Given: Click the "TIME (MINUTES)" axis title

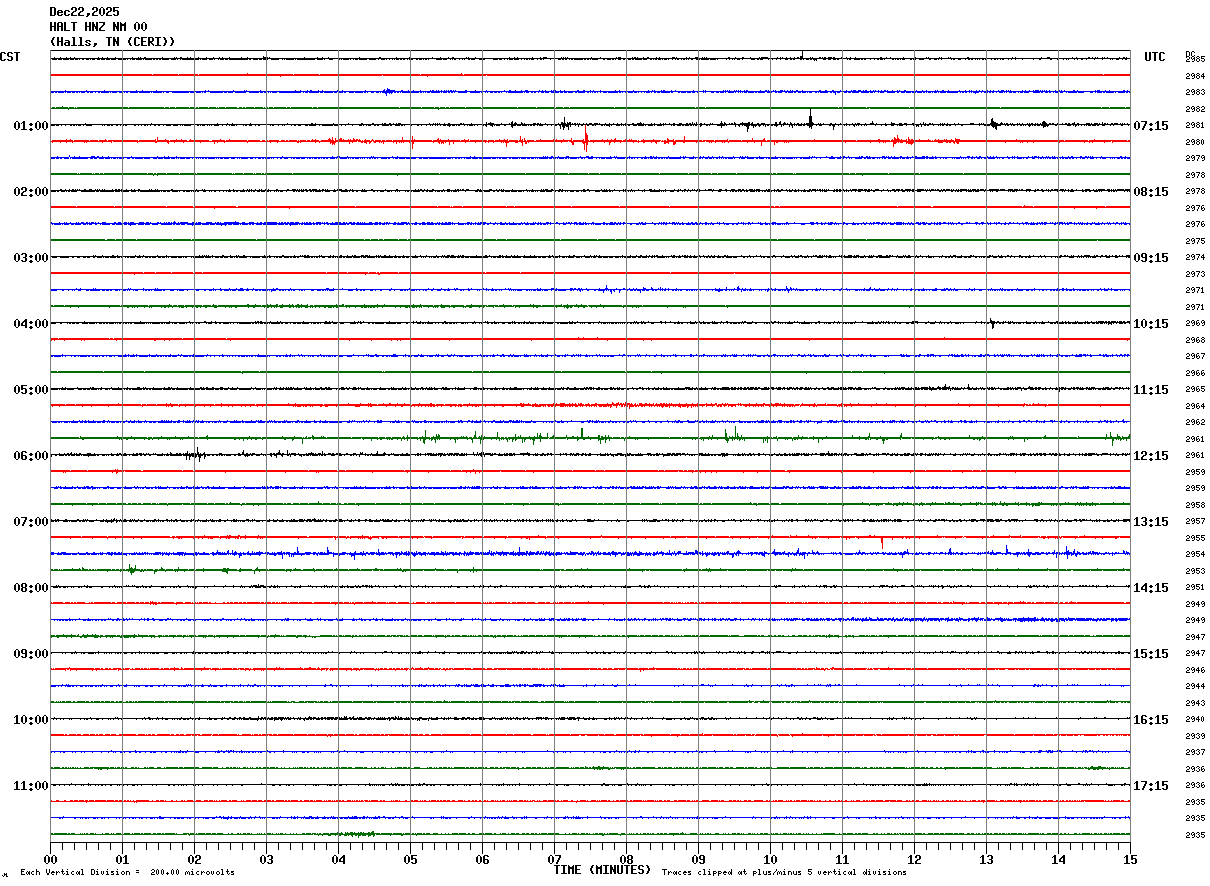Looking at the screenshot, I should pos(602,870).
